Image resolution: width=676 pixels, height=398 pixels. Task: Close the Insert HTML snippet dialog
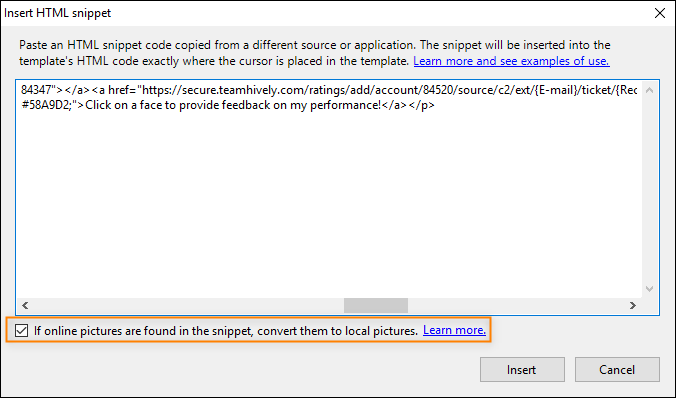[x=660, y=13]
